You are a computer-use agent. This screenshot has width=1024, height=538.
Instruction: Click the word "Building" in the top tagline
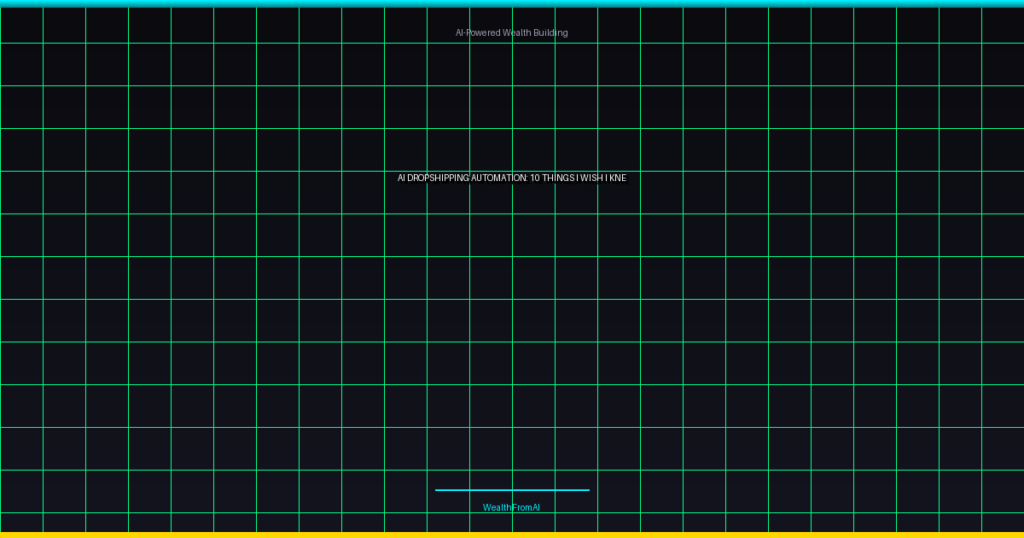[x=551, y=33]
